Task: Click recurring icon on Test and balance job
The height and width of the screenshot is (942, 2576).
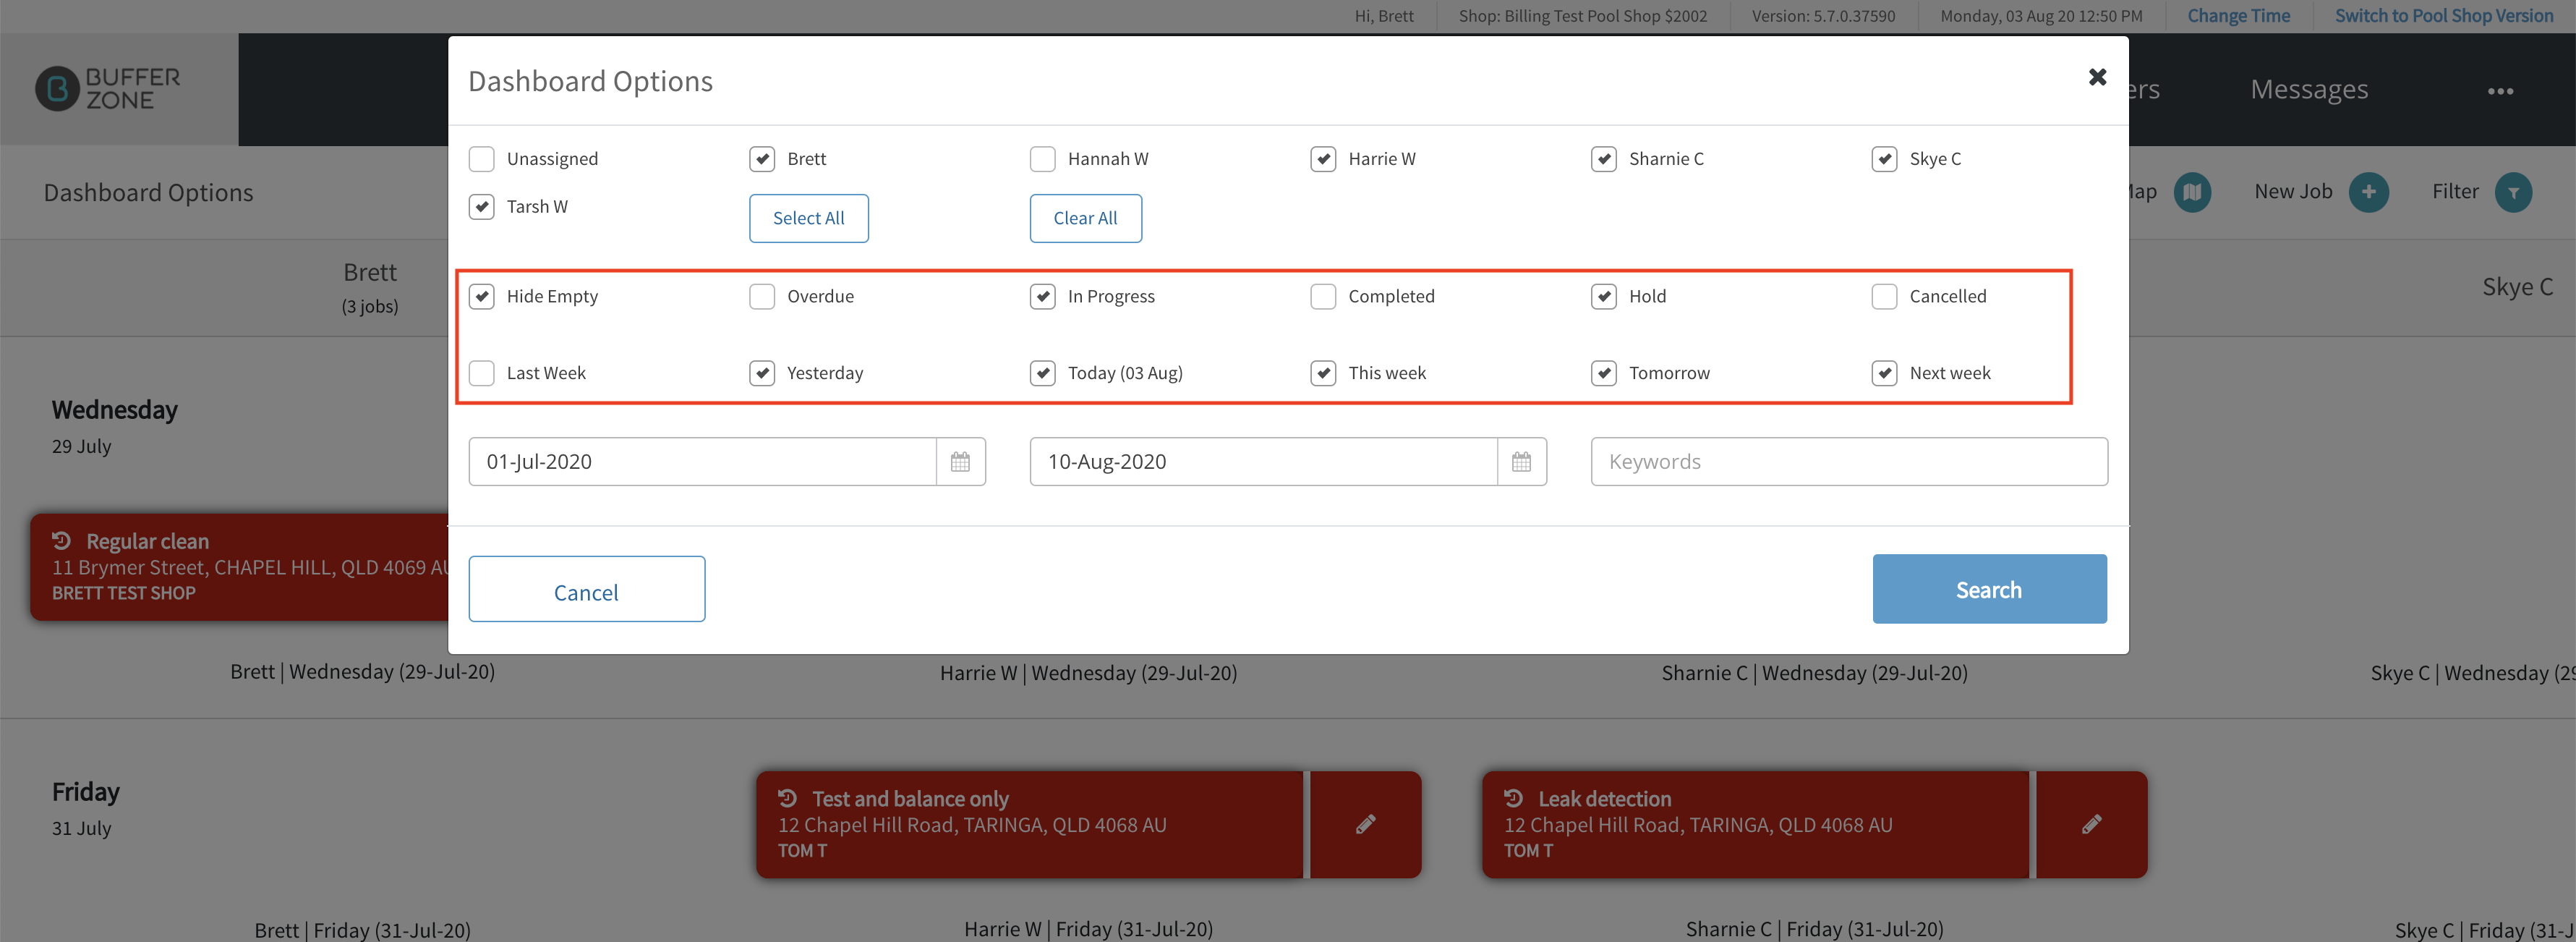Action: tap(788, 798)
